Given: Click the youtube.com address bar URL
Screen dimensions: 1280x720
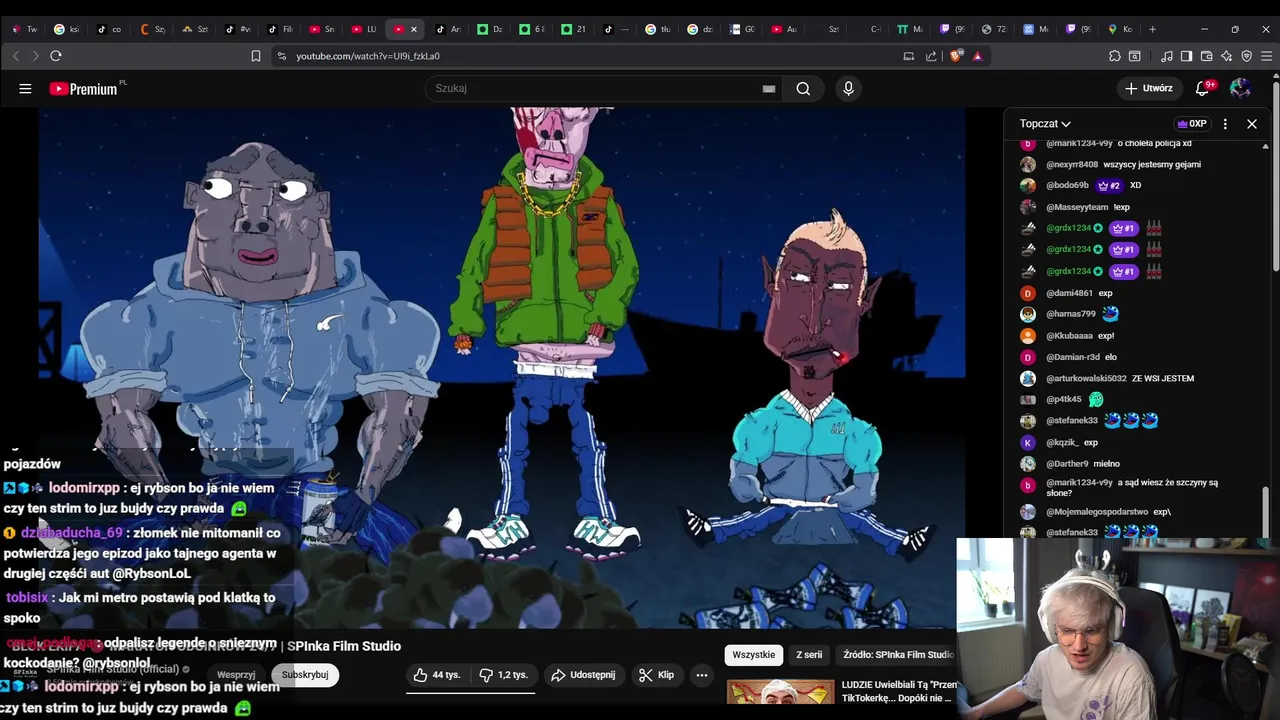Looking at the screenshot, I should click(368, 56).
